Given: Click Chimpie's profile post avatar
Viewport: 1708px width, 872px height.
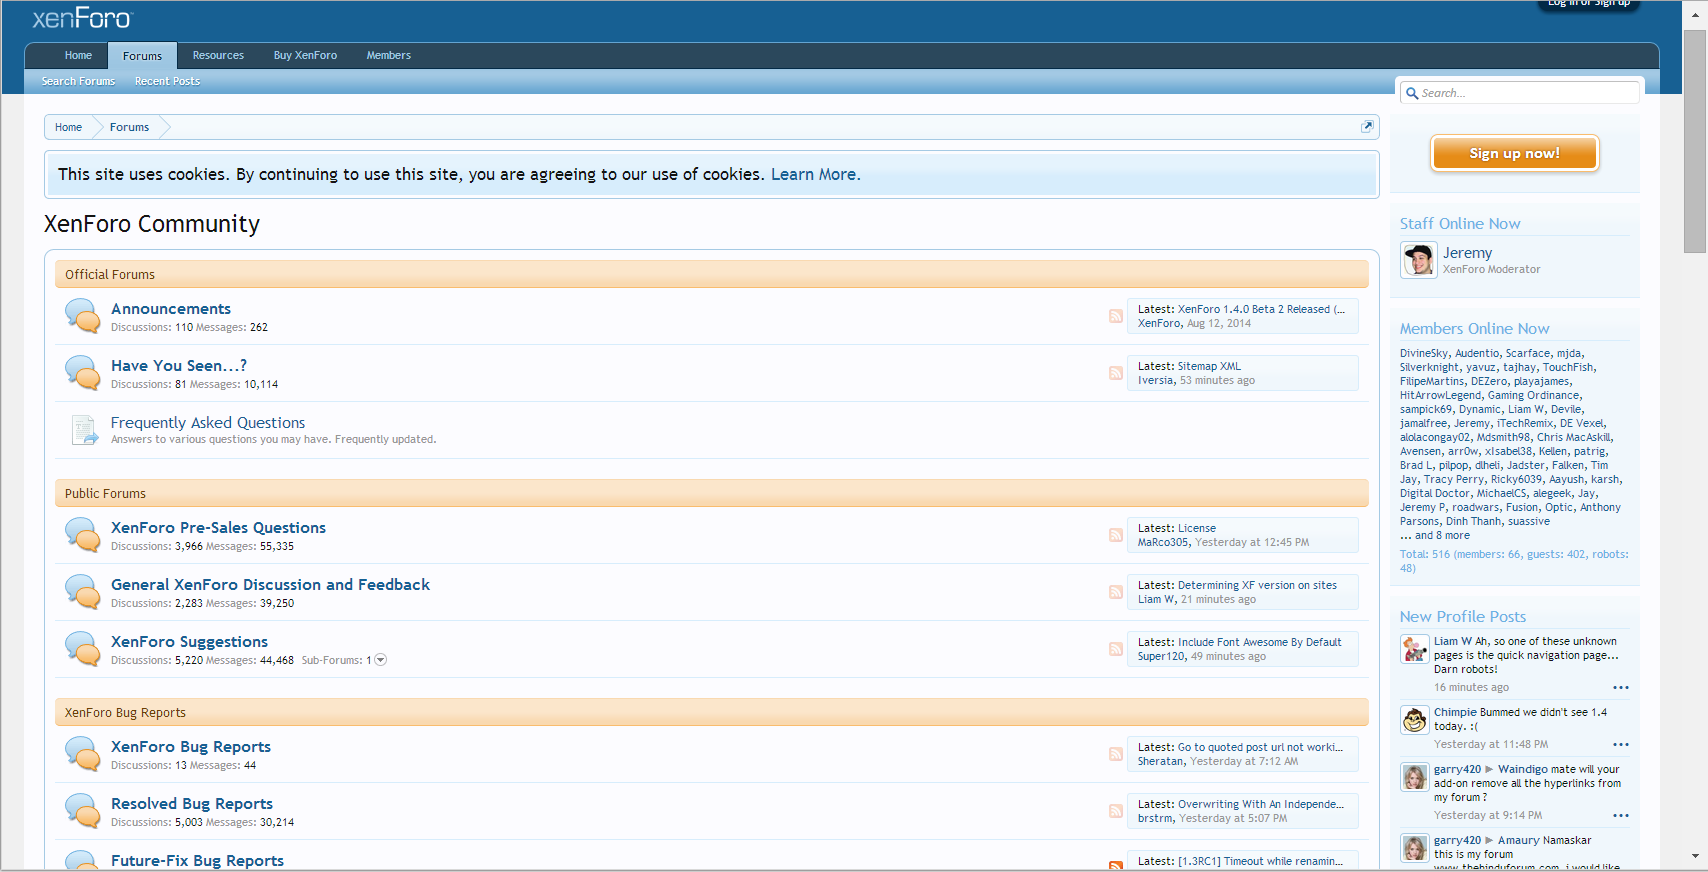Looking at the screenshot, I should pos(1414,719).
